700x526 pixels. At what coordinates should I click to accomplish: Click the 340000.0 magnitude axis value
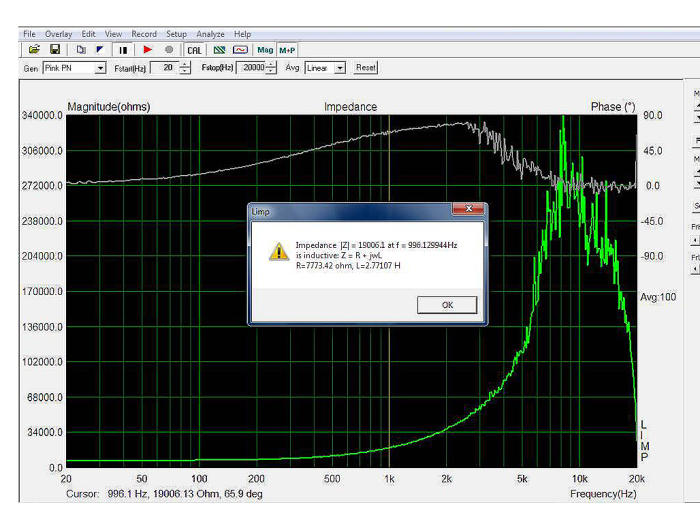[42, 115]
